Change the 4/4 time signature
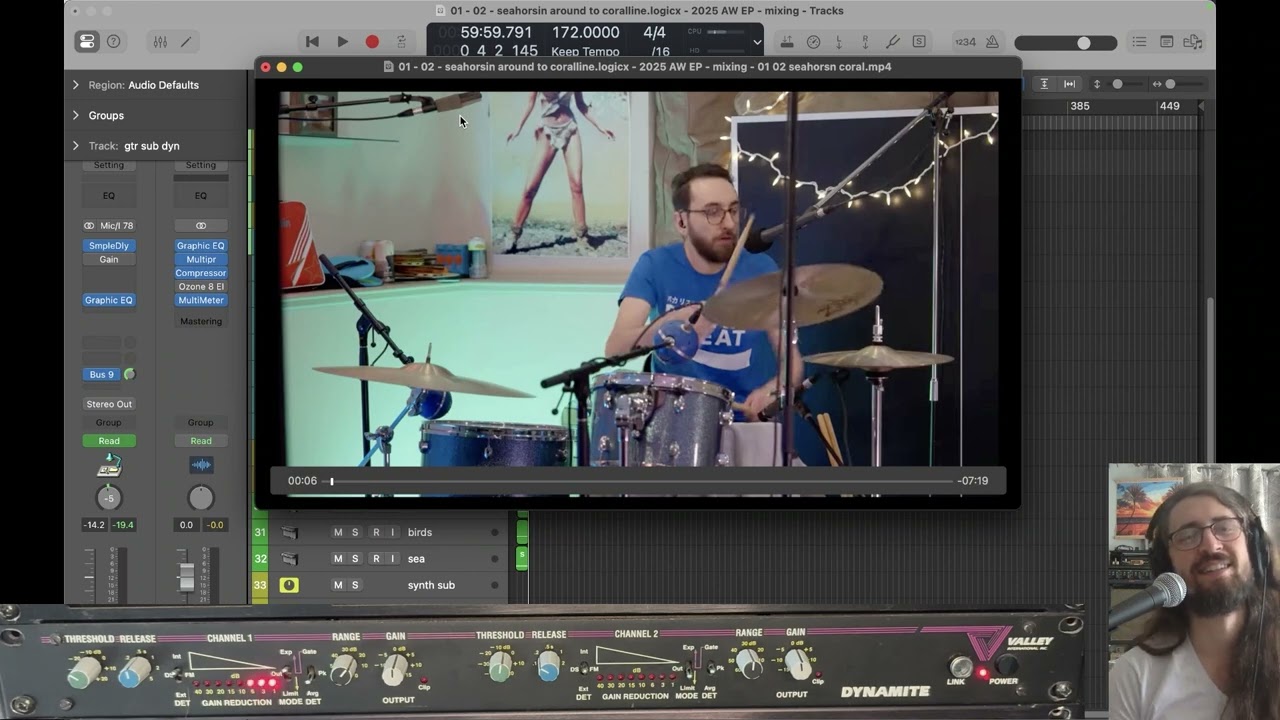The height and width of the screenshot is (720, 1280). (x=654, y=33)
